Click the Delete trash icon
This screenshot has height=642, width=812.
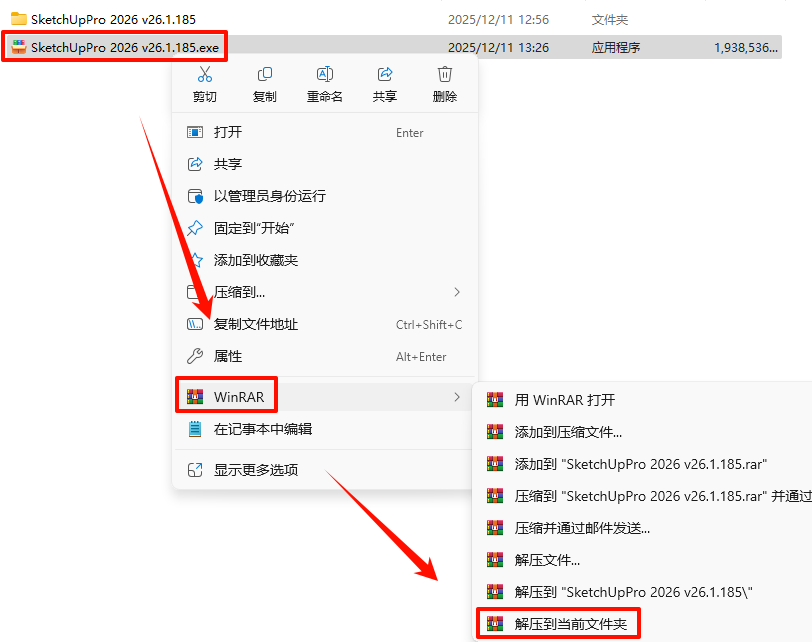(445, 75)
